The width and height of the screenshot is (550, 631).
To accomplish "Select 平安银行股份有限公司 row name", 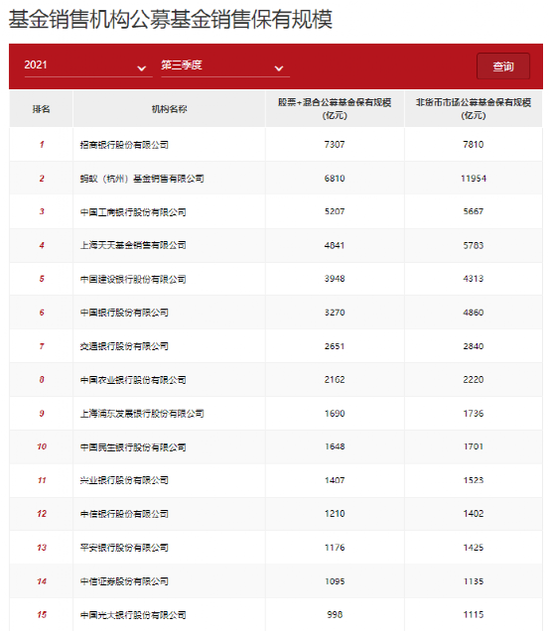I will tap(124, 547).
